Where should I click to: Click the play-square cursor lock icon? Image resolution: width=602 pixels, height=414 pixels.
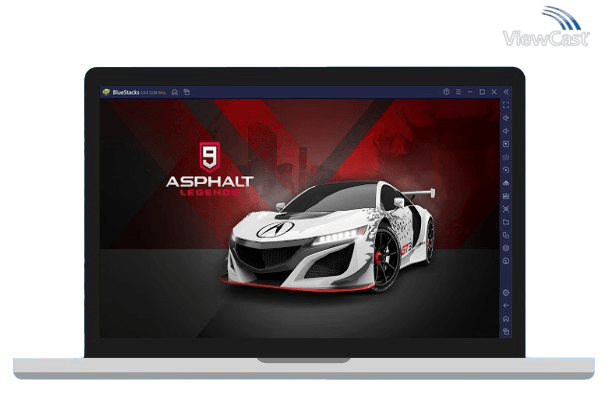[506, 144]
